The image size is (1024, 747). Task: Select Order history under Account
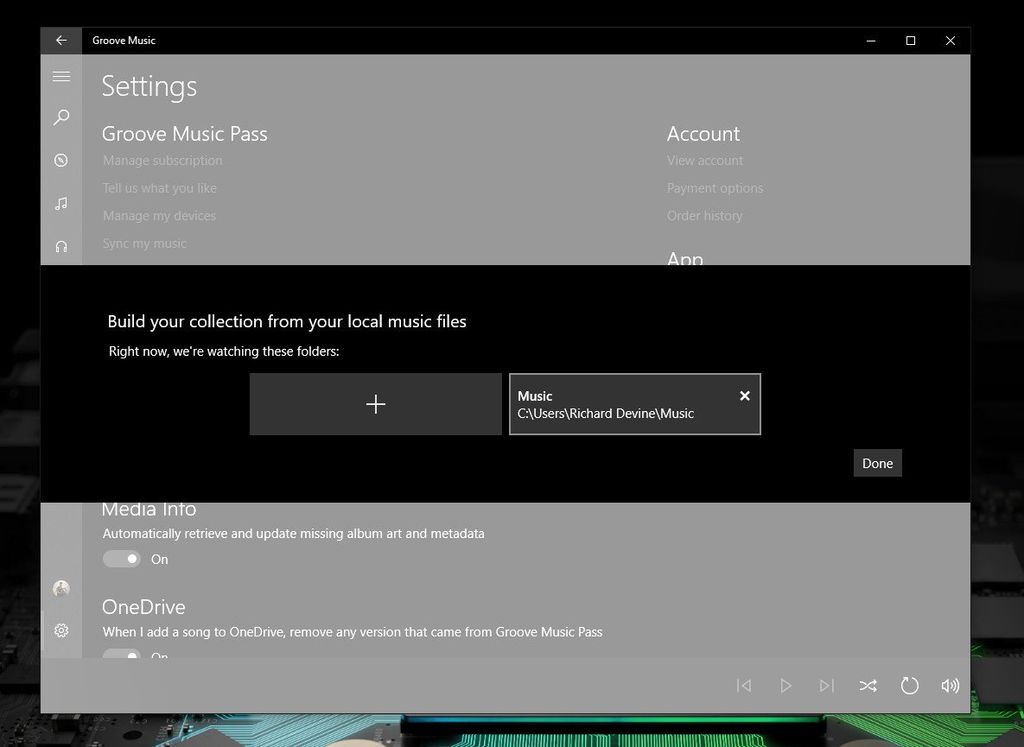click(703, 215)
